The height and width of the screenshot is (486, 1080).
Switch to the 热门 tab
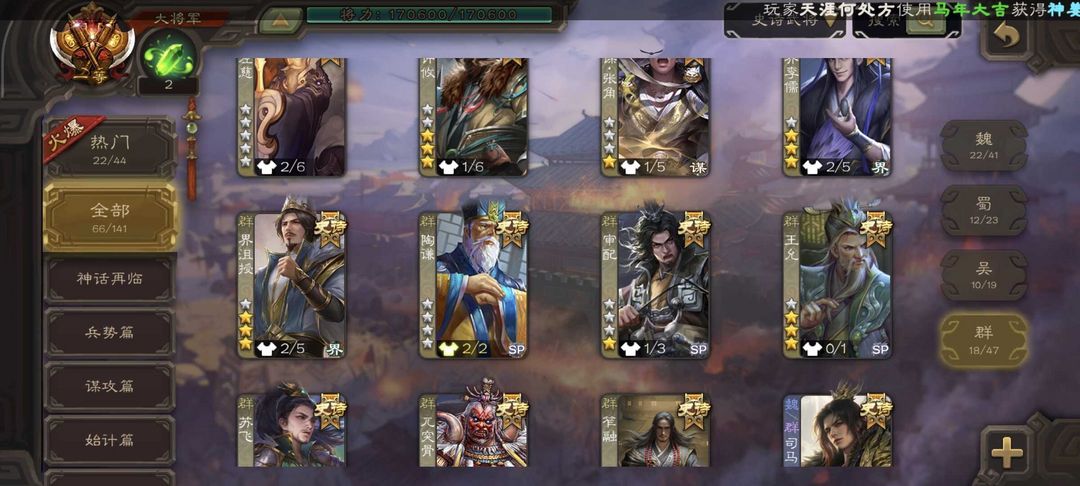pyautogui.click(x=110, y=149)
